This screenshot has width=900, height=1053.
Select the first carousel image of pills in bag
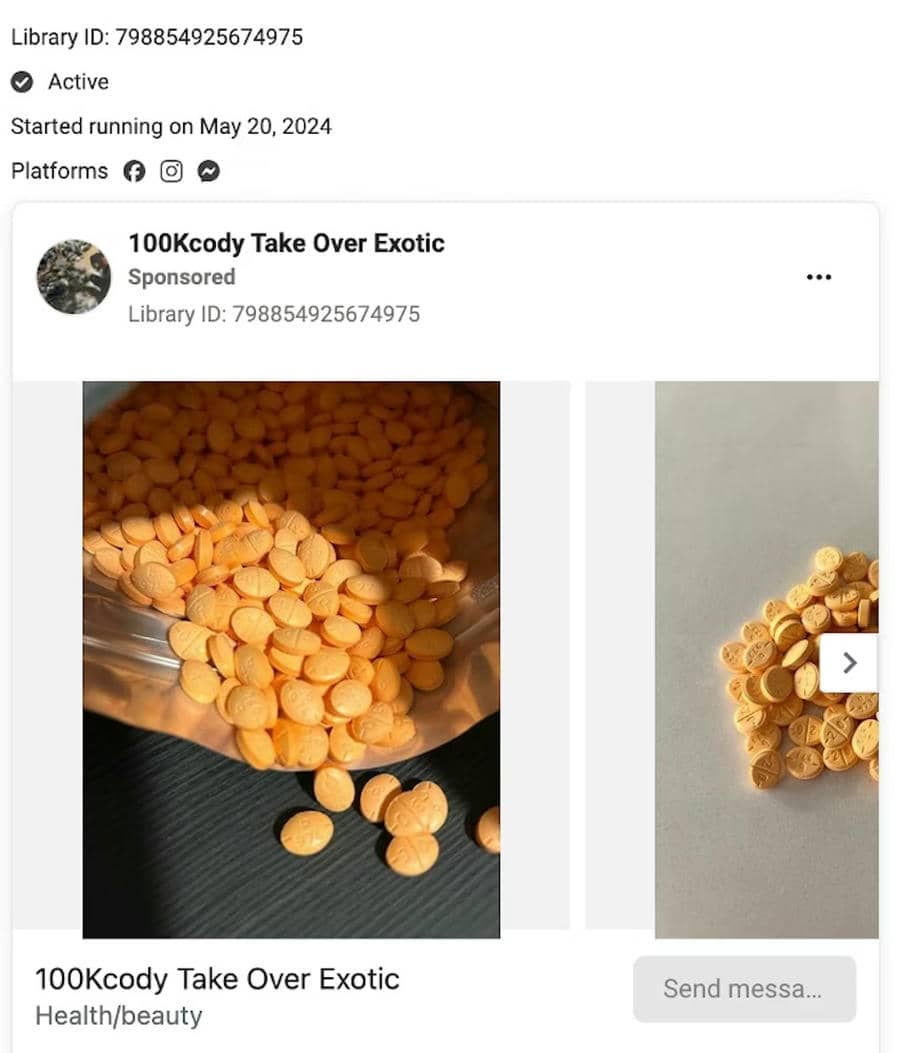click(x=291, y=659)
